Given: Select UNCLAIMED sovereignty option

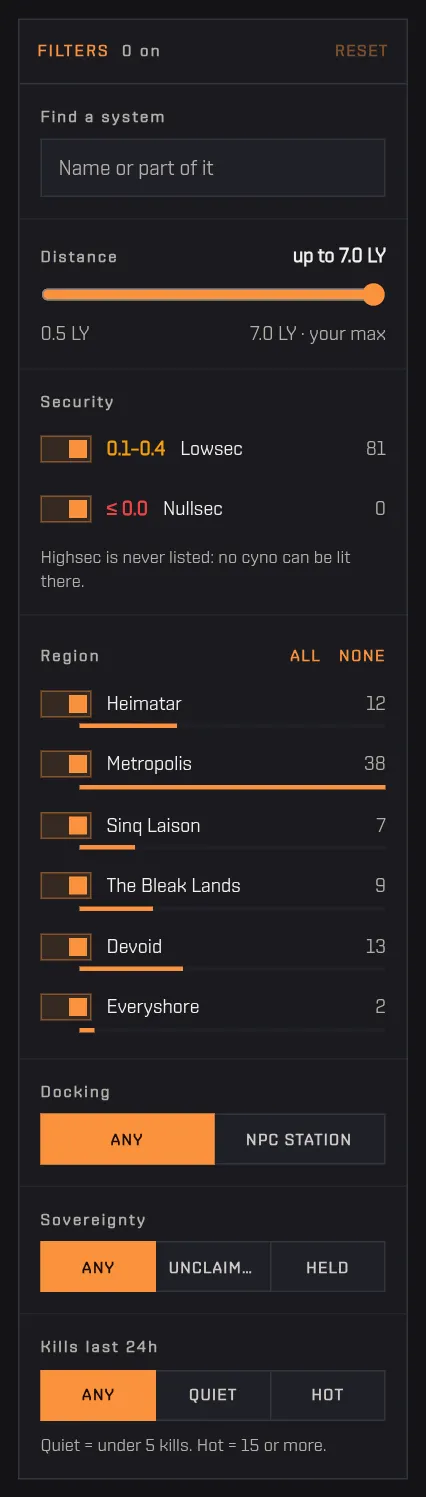Looking at the screenshot, I should [x=213, y=1267].
